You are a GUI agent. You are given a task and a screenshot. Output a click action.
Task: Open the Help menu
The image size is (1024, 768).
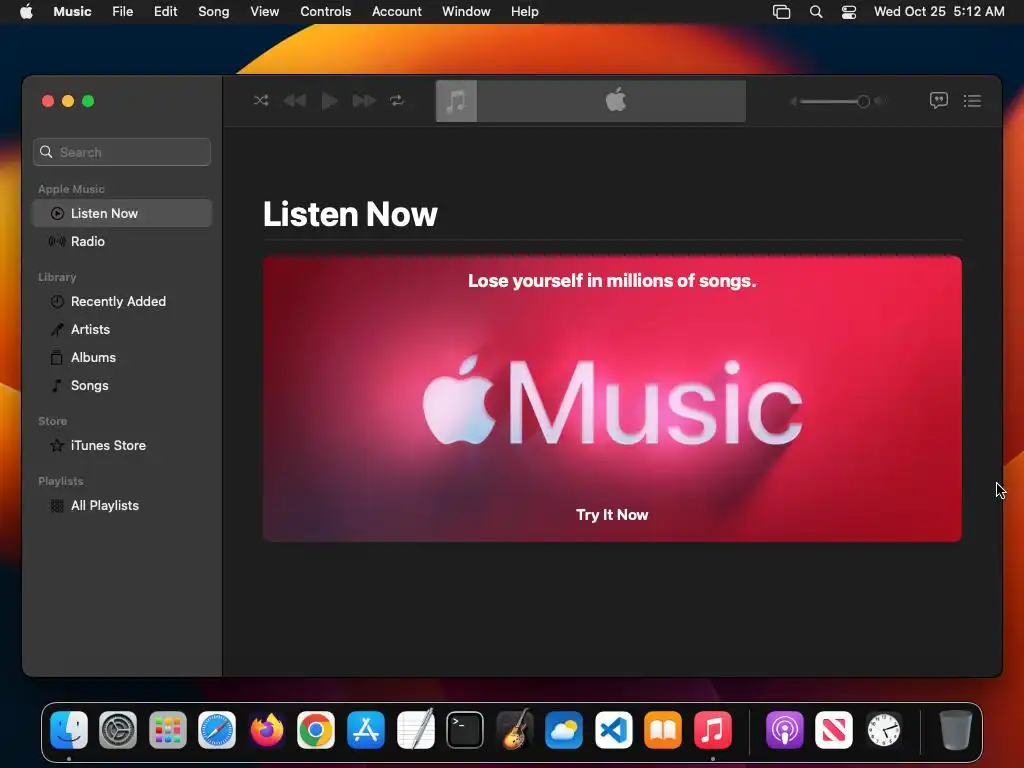pos(524,12)
